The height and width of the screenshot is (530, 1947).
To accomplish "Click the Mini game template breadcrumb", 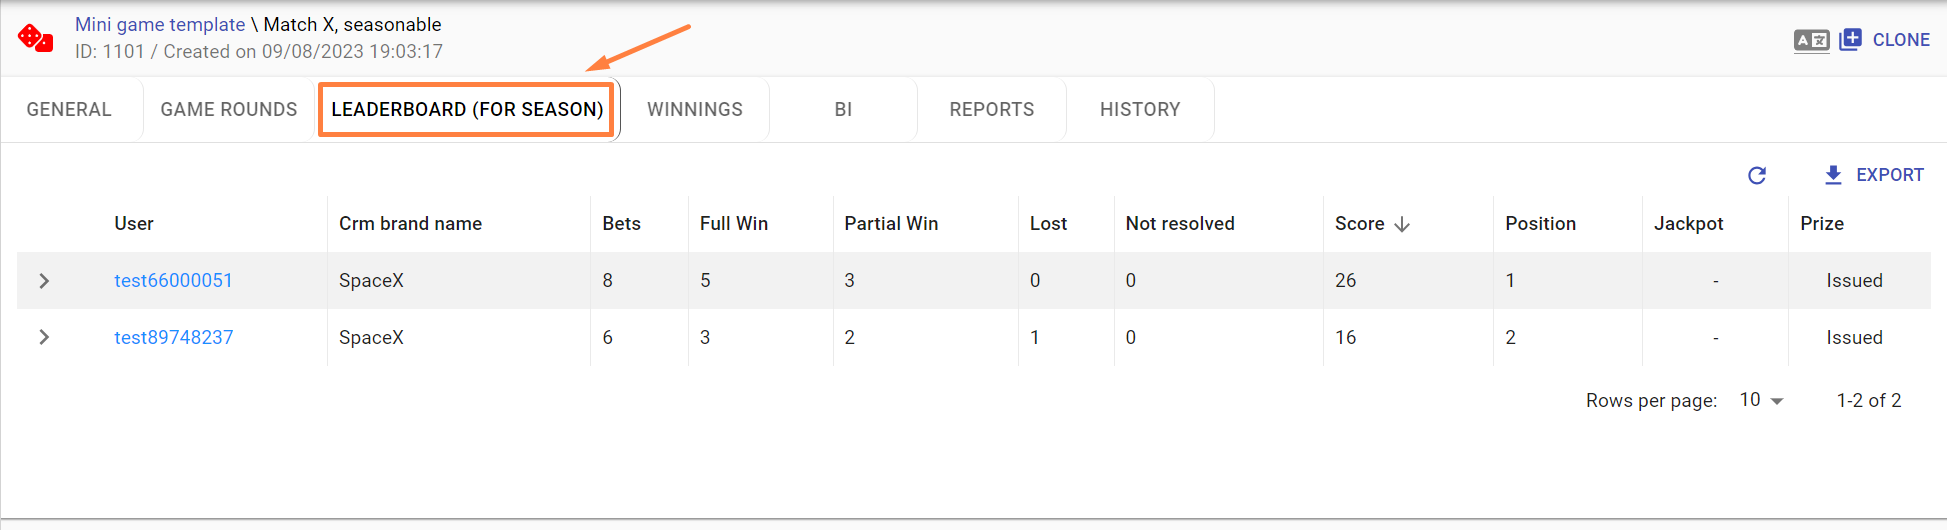I will 160,25.
